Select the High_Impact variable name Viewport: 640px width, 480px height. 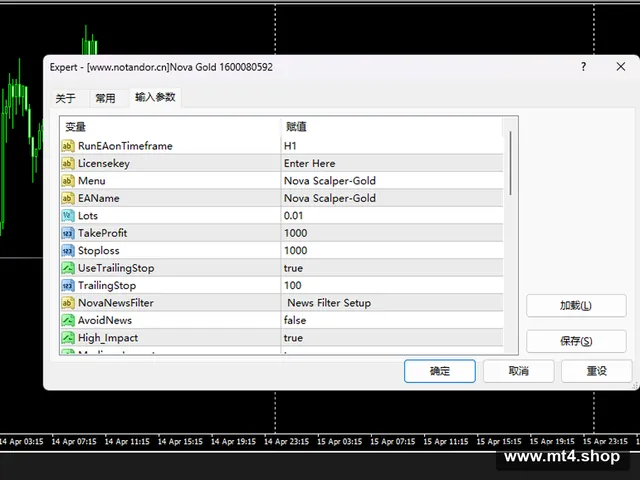point(108,338)
